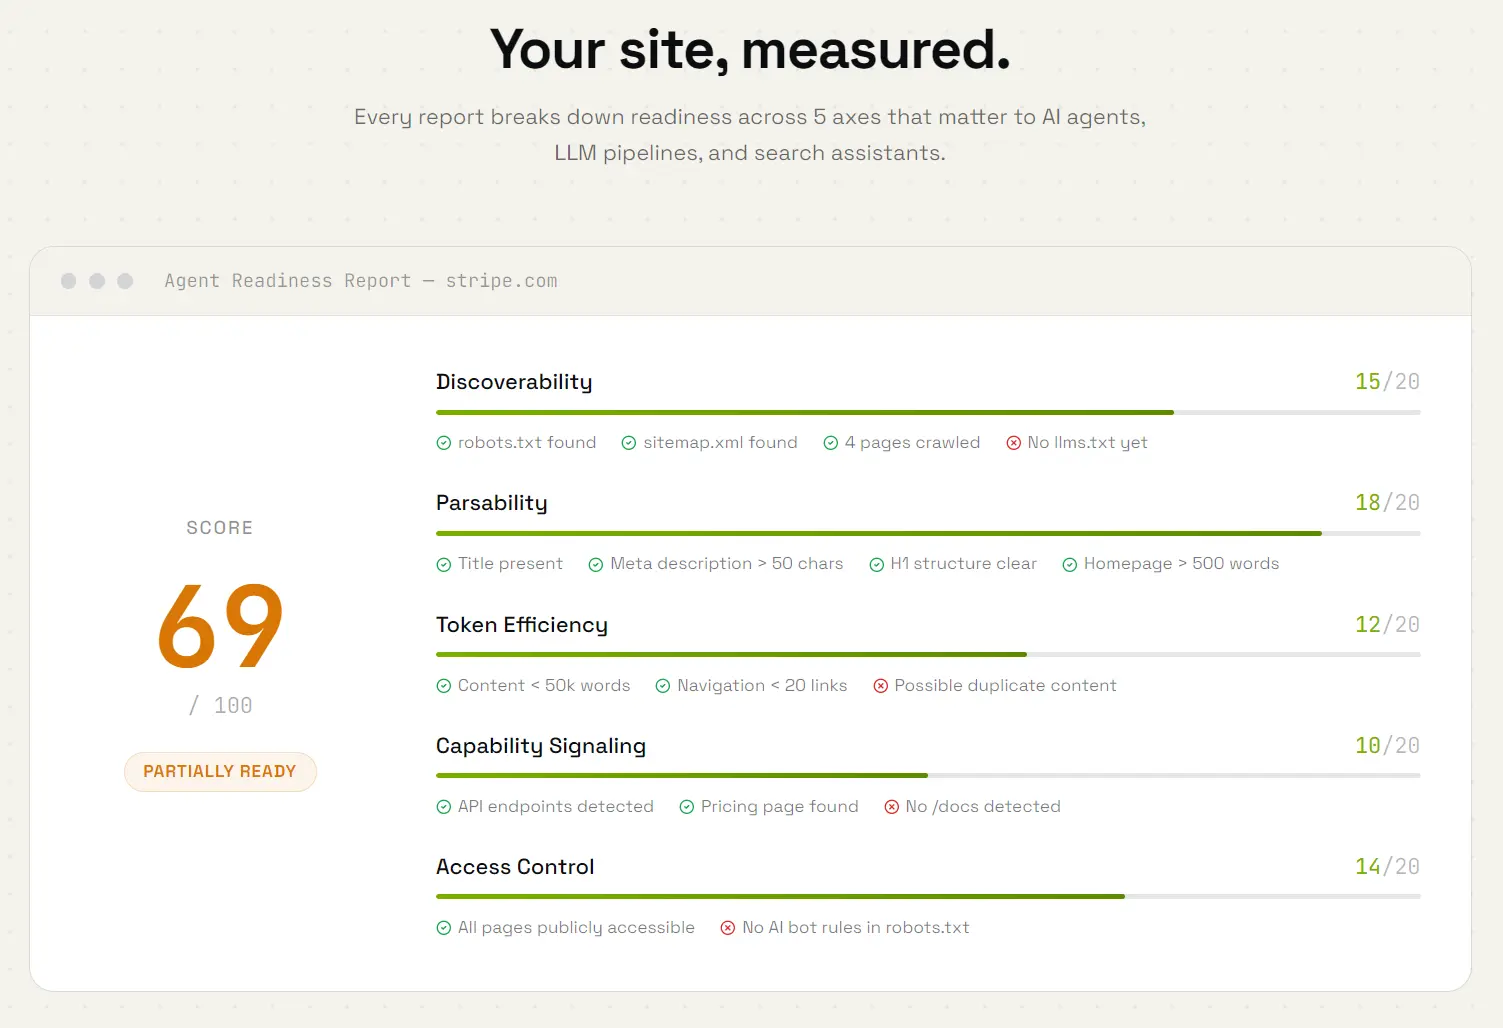Screen dimensions: 1503x1028
Task: Click the check icon beside Content < 50k words
Action: pos(444,686)
